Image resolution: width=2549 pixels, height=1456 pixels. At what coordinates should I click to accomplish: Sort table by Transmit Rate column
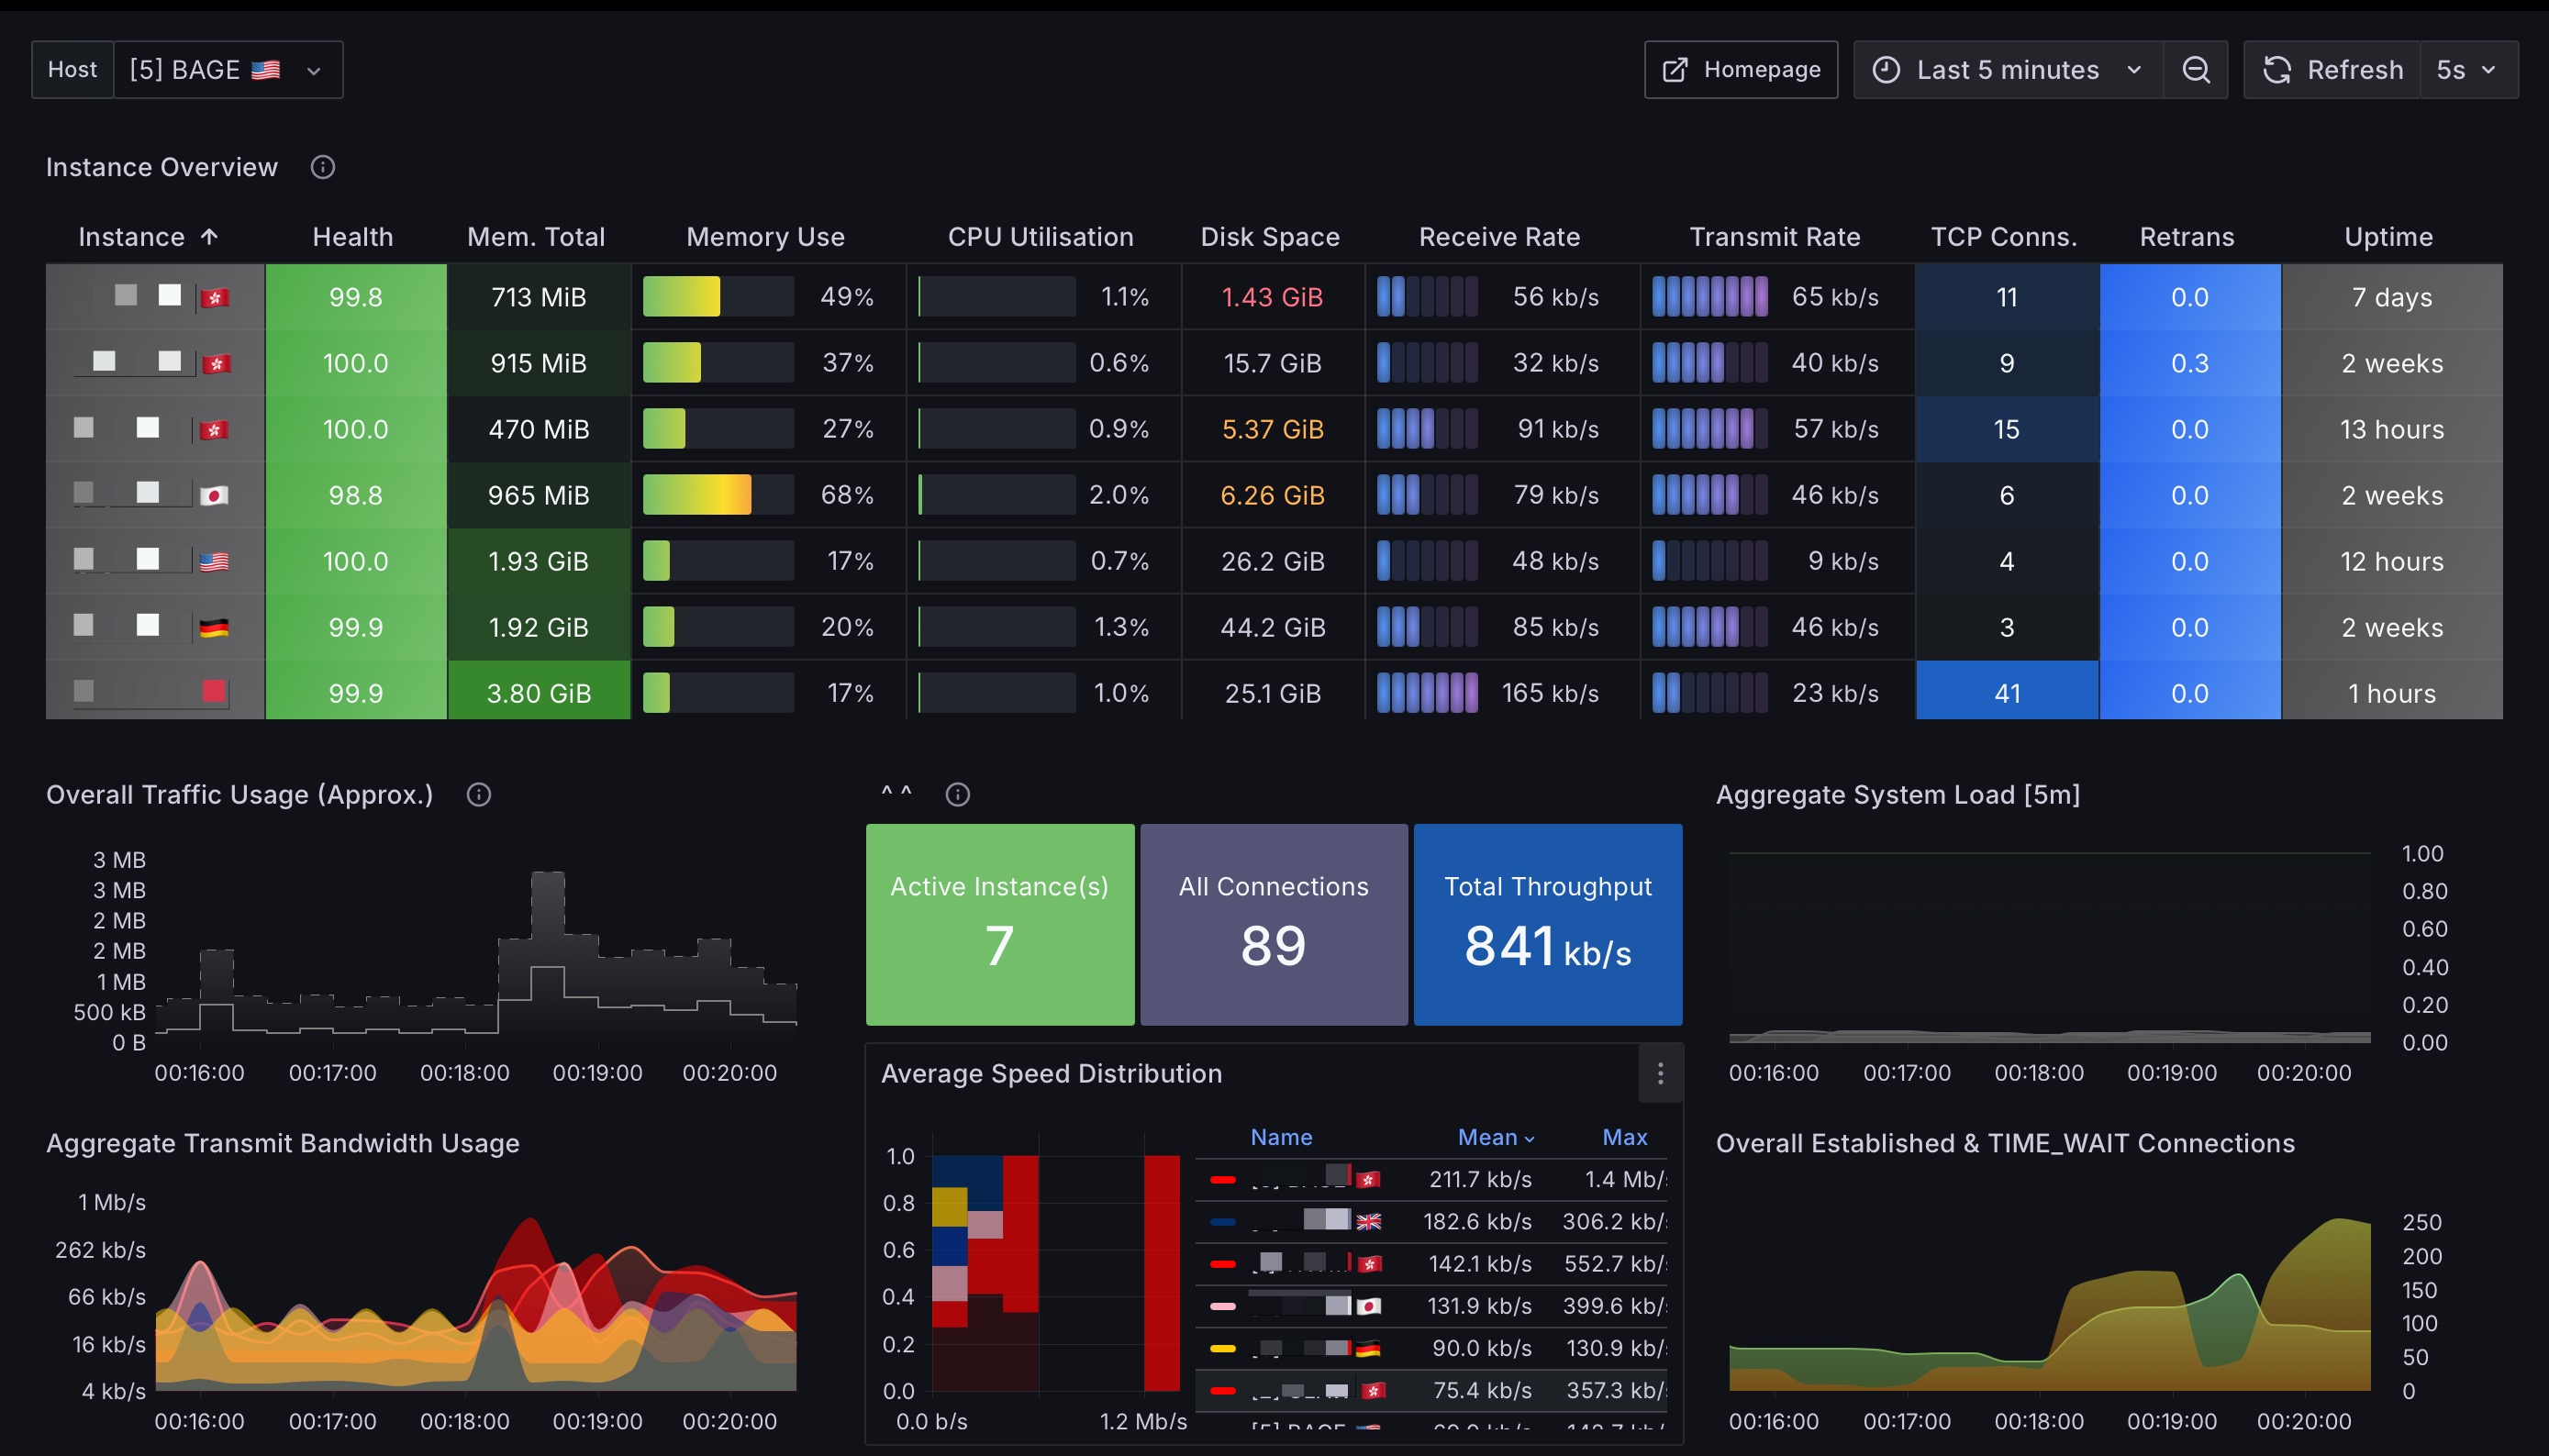click(1775, 237)
